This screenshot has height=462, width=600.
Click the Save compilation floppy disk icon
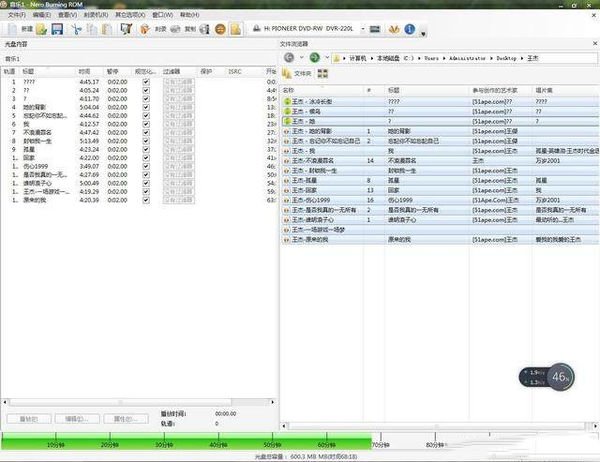click(x=57, y=30)
